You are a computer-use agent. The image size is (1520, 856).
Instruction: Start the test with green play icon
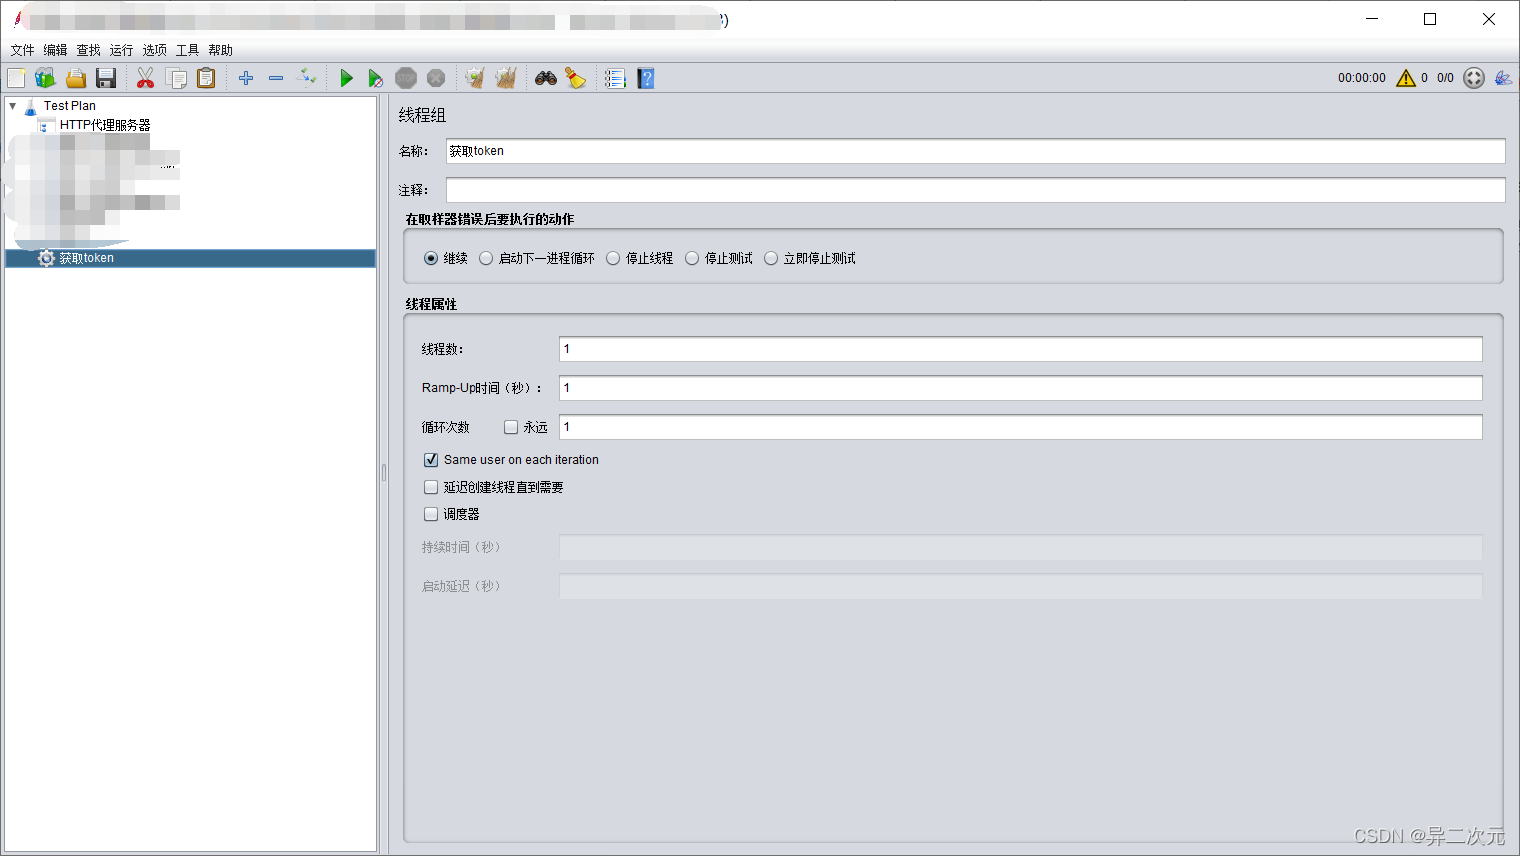346,78
